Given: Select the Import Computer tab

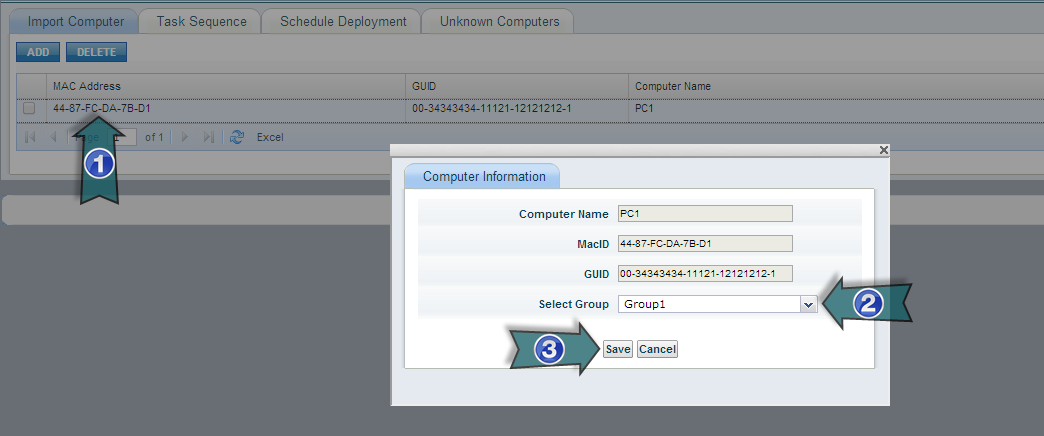Looking at the screenshot, I should [x=75, y=21].
